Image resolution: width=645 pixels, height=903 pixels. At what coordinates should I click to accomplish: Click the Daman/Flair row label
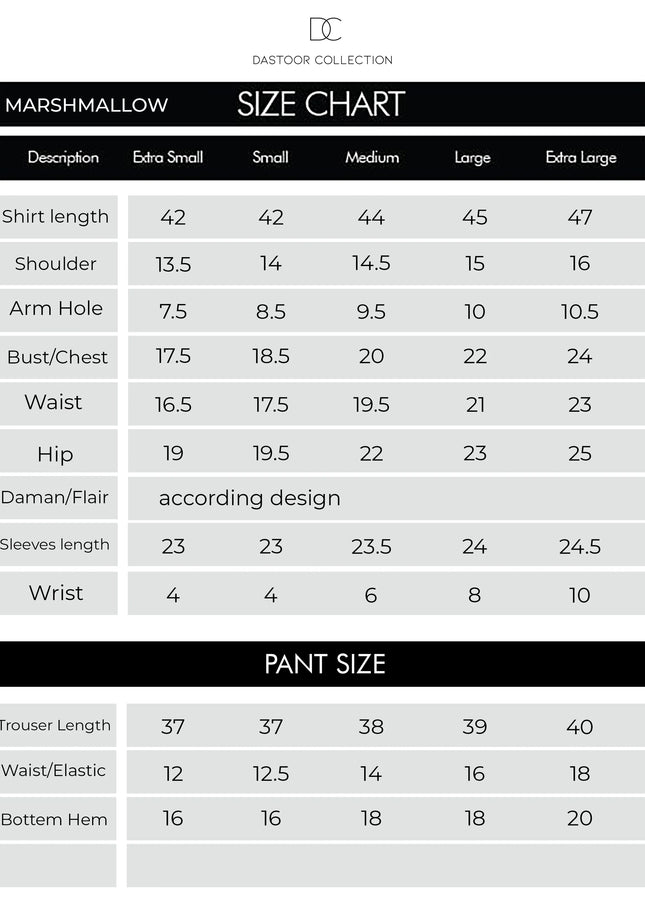tap(55, 497)
